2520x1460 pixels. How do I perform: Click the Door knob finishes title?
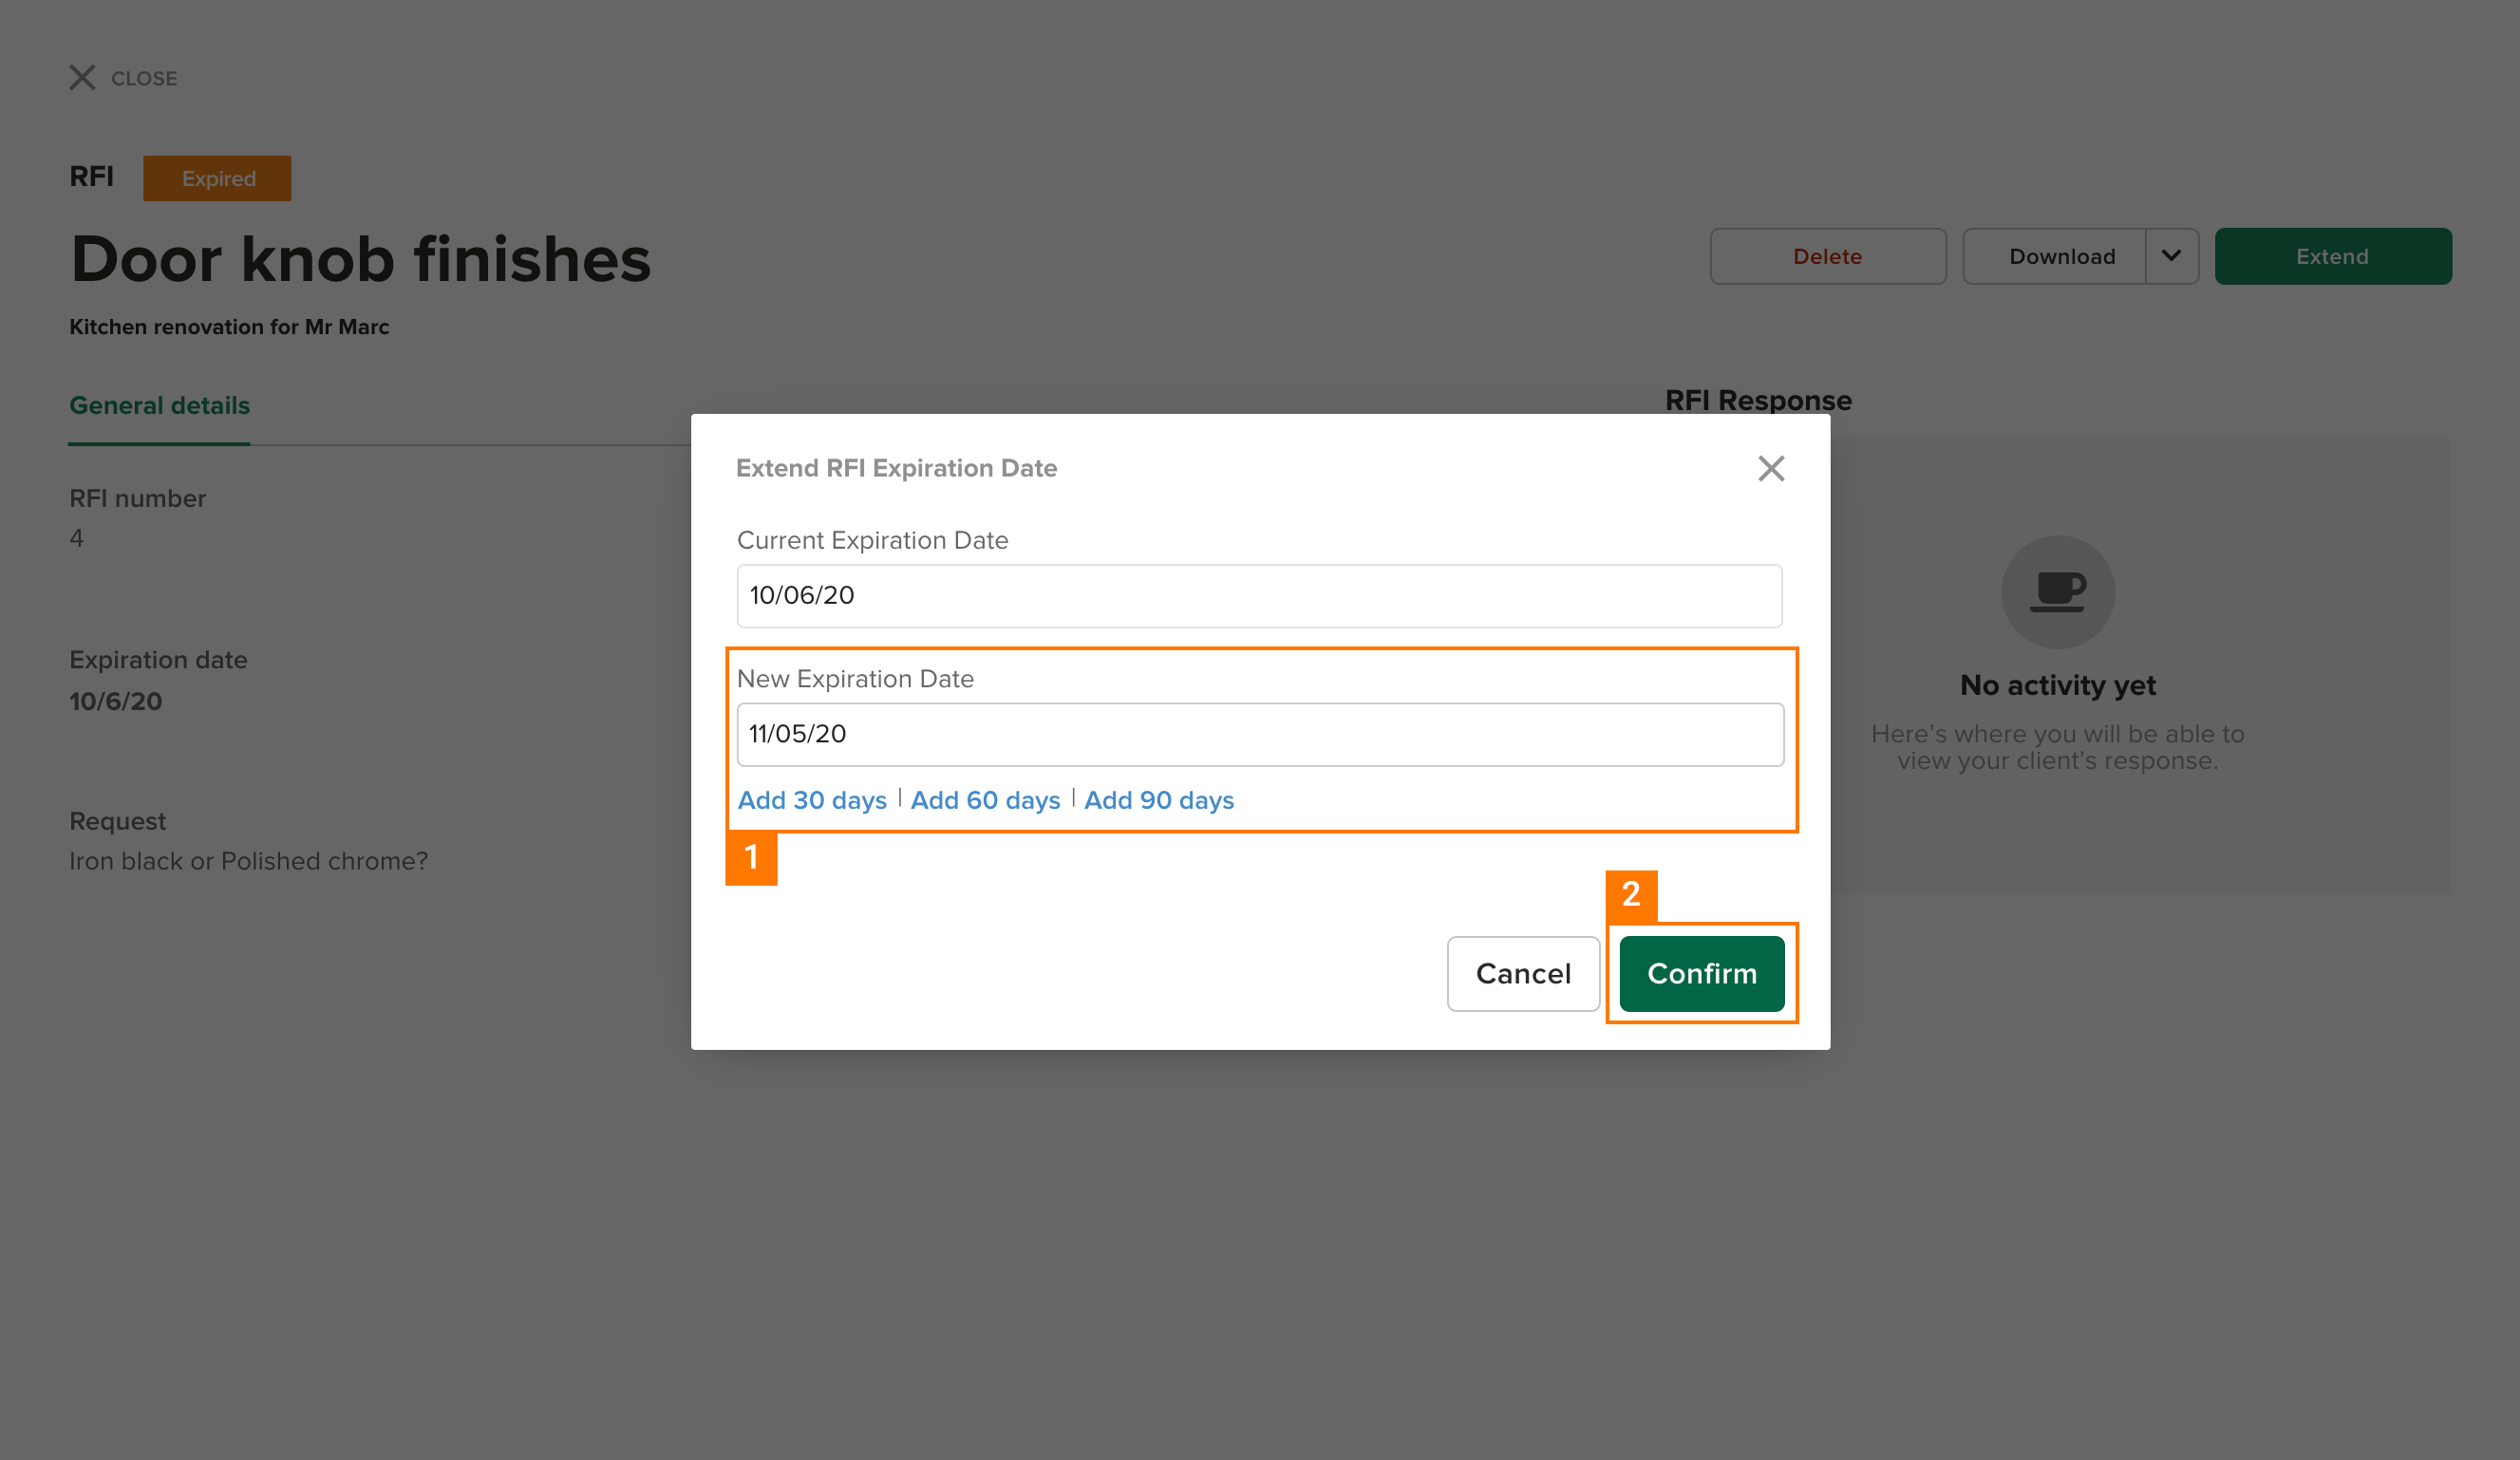pyautogui.click(x=361, y=260)
